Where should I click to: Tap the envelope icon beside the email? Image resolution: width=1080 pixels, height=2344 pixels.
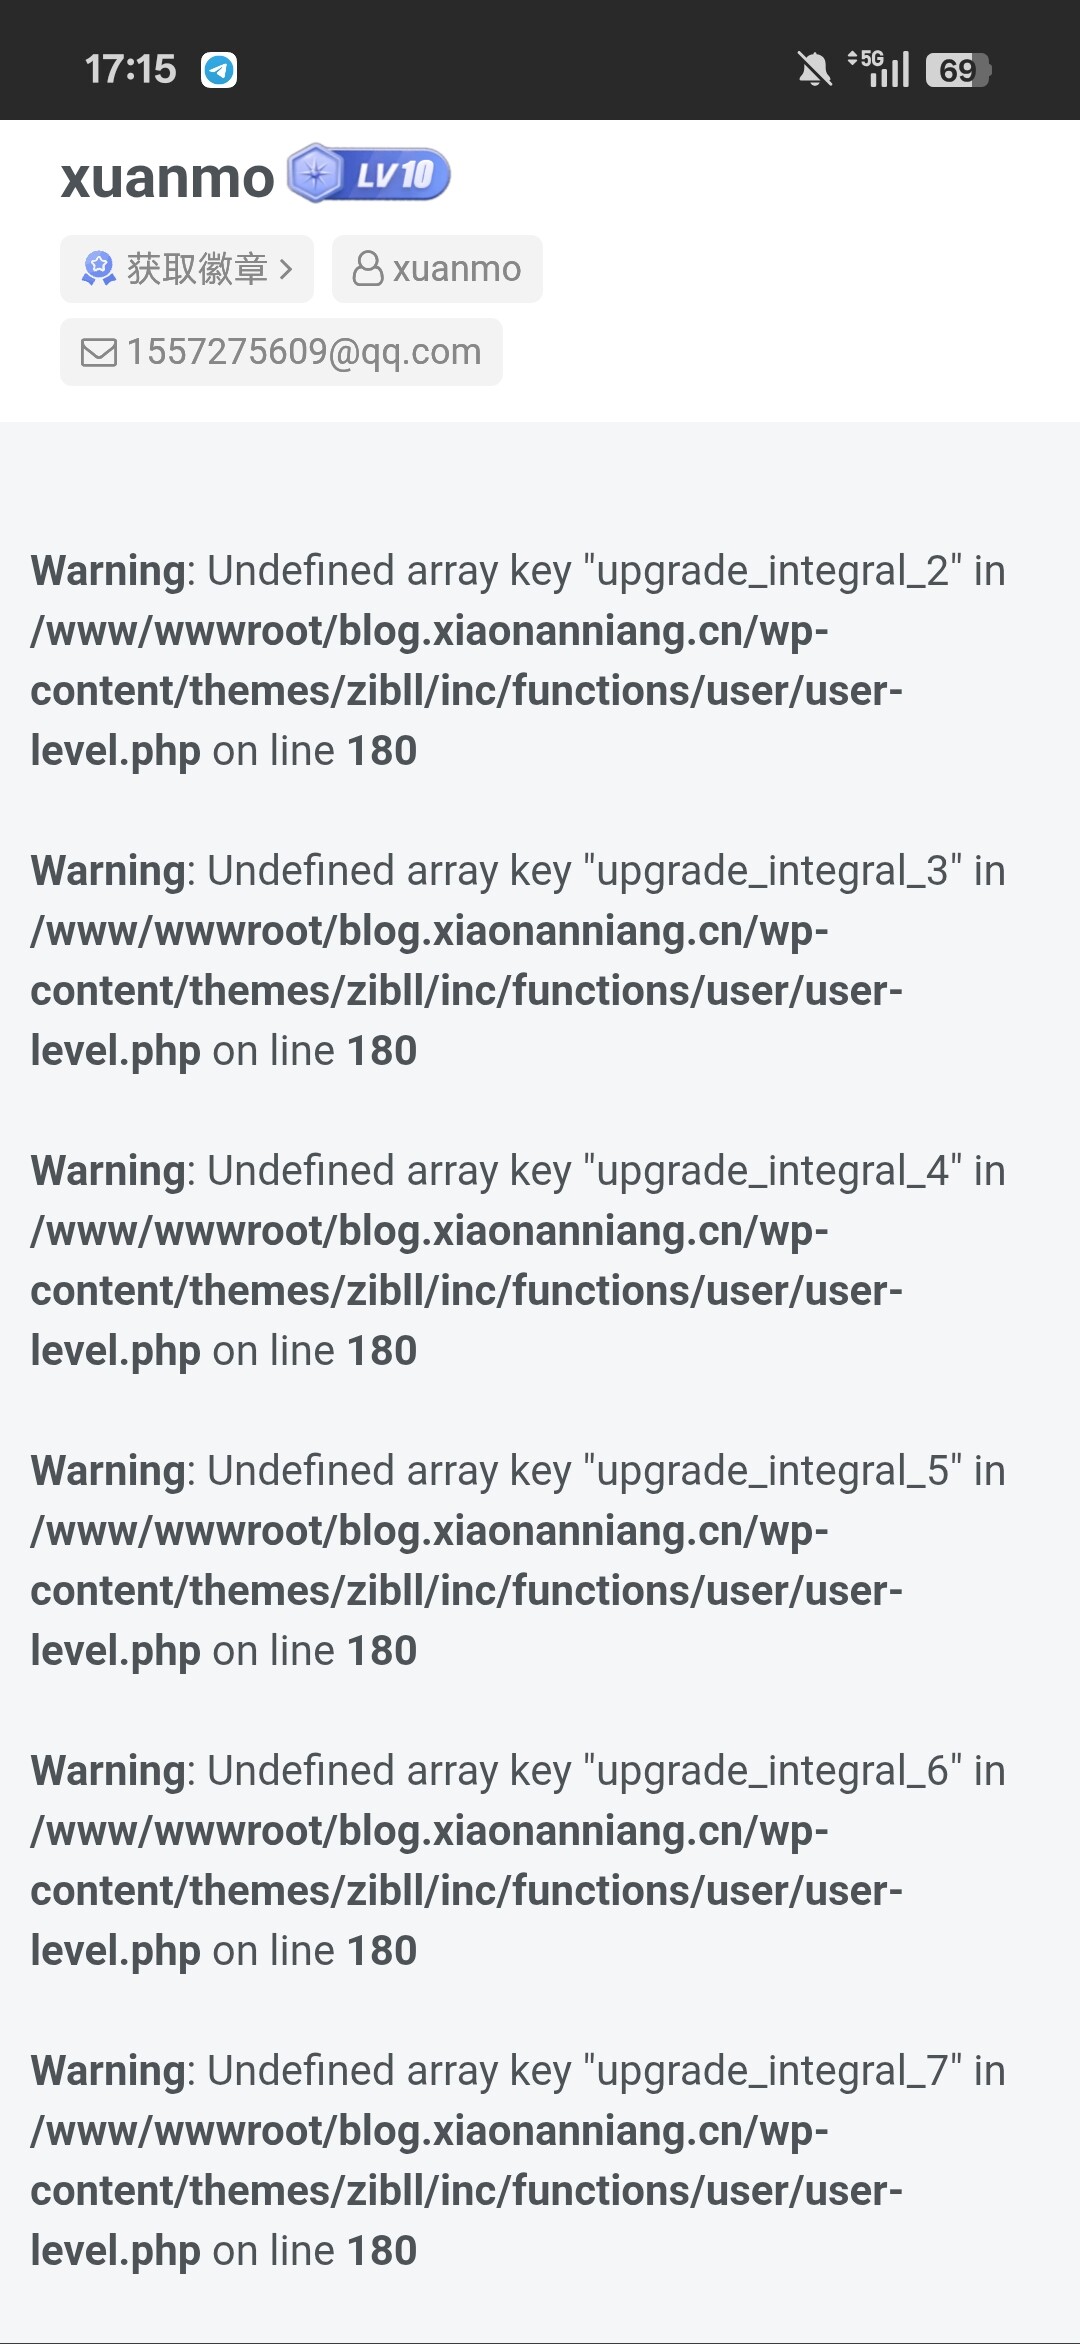98,352
